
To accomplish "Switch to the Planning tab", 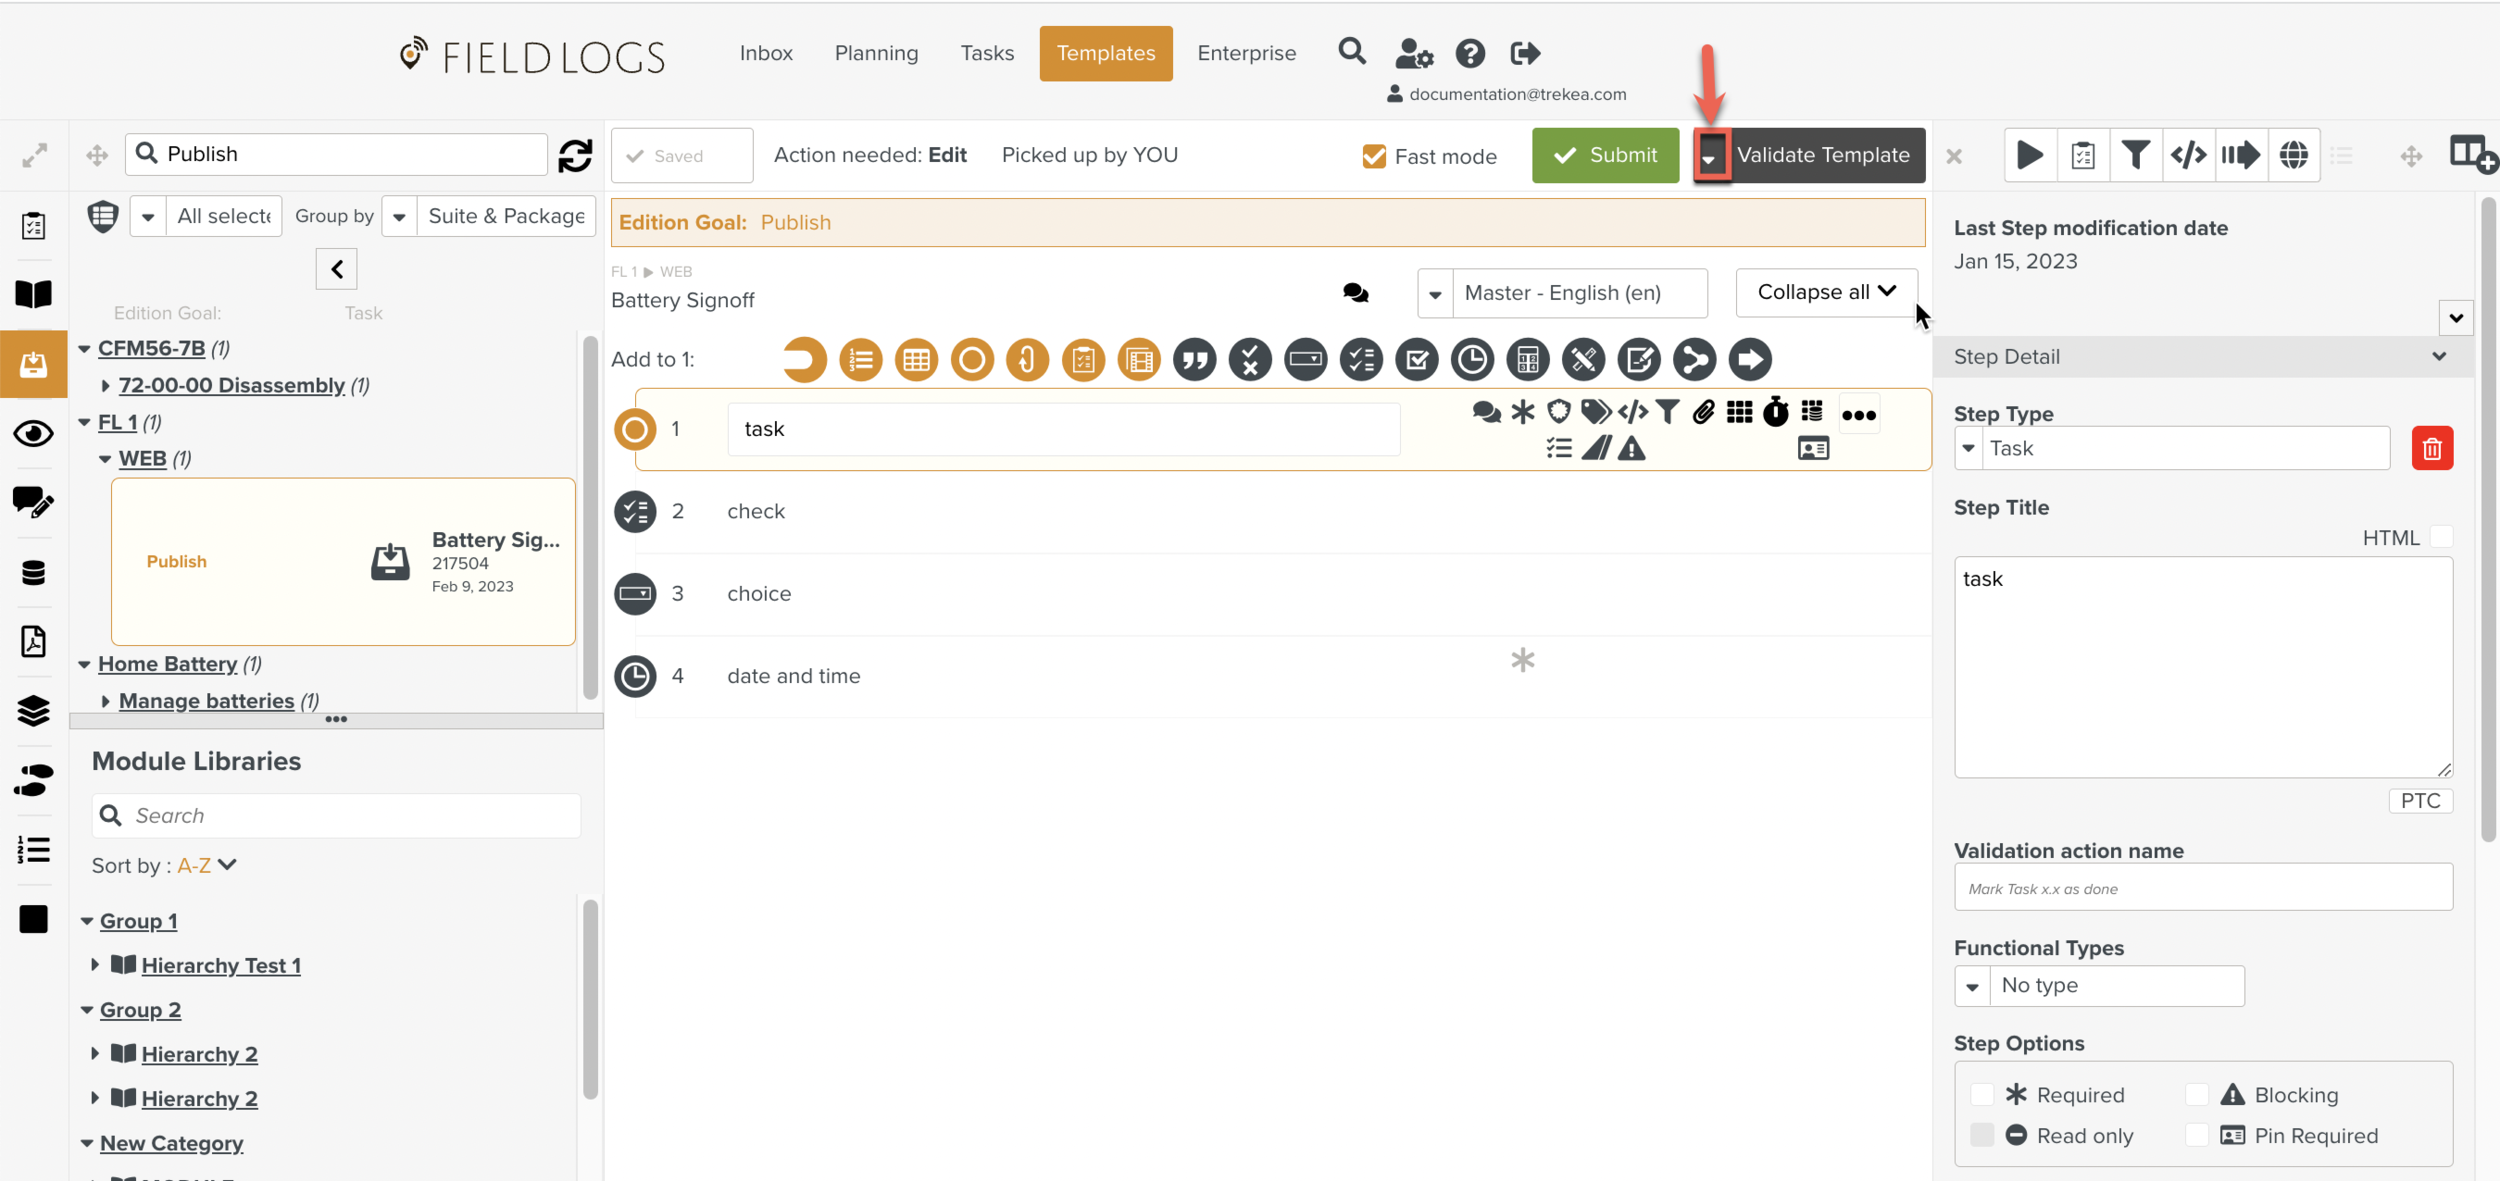I will click(876, 53).
